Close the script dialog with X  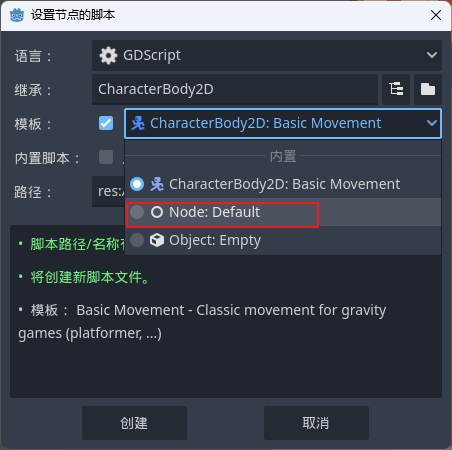coord(436,15)
